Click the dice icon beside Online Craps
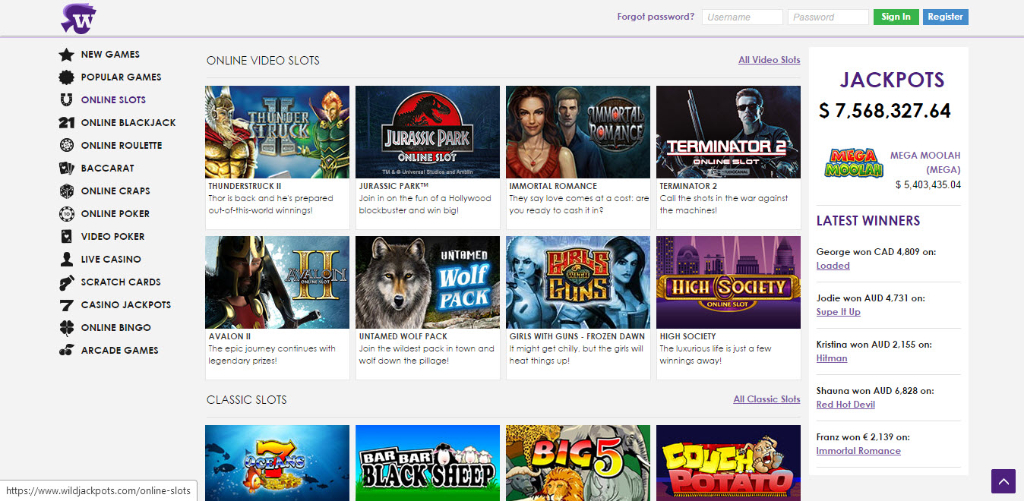 coord(66,191)
